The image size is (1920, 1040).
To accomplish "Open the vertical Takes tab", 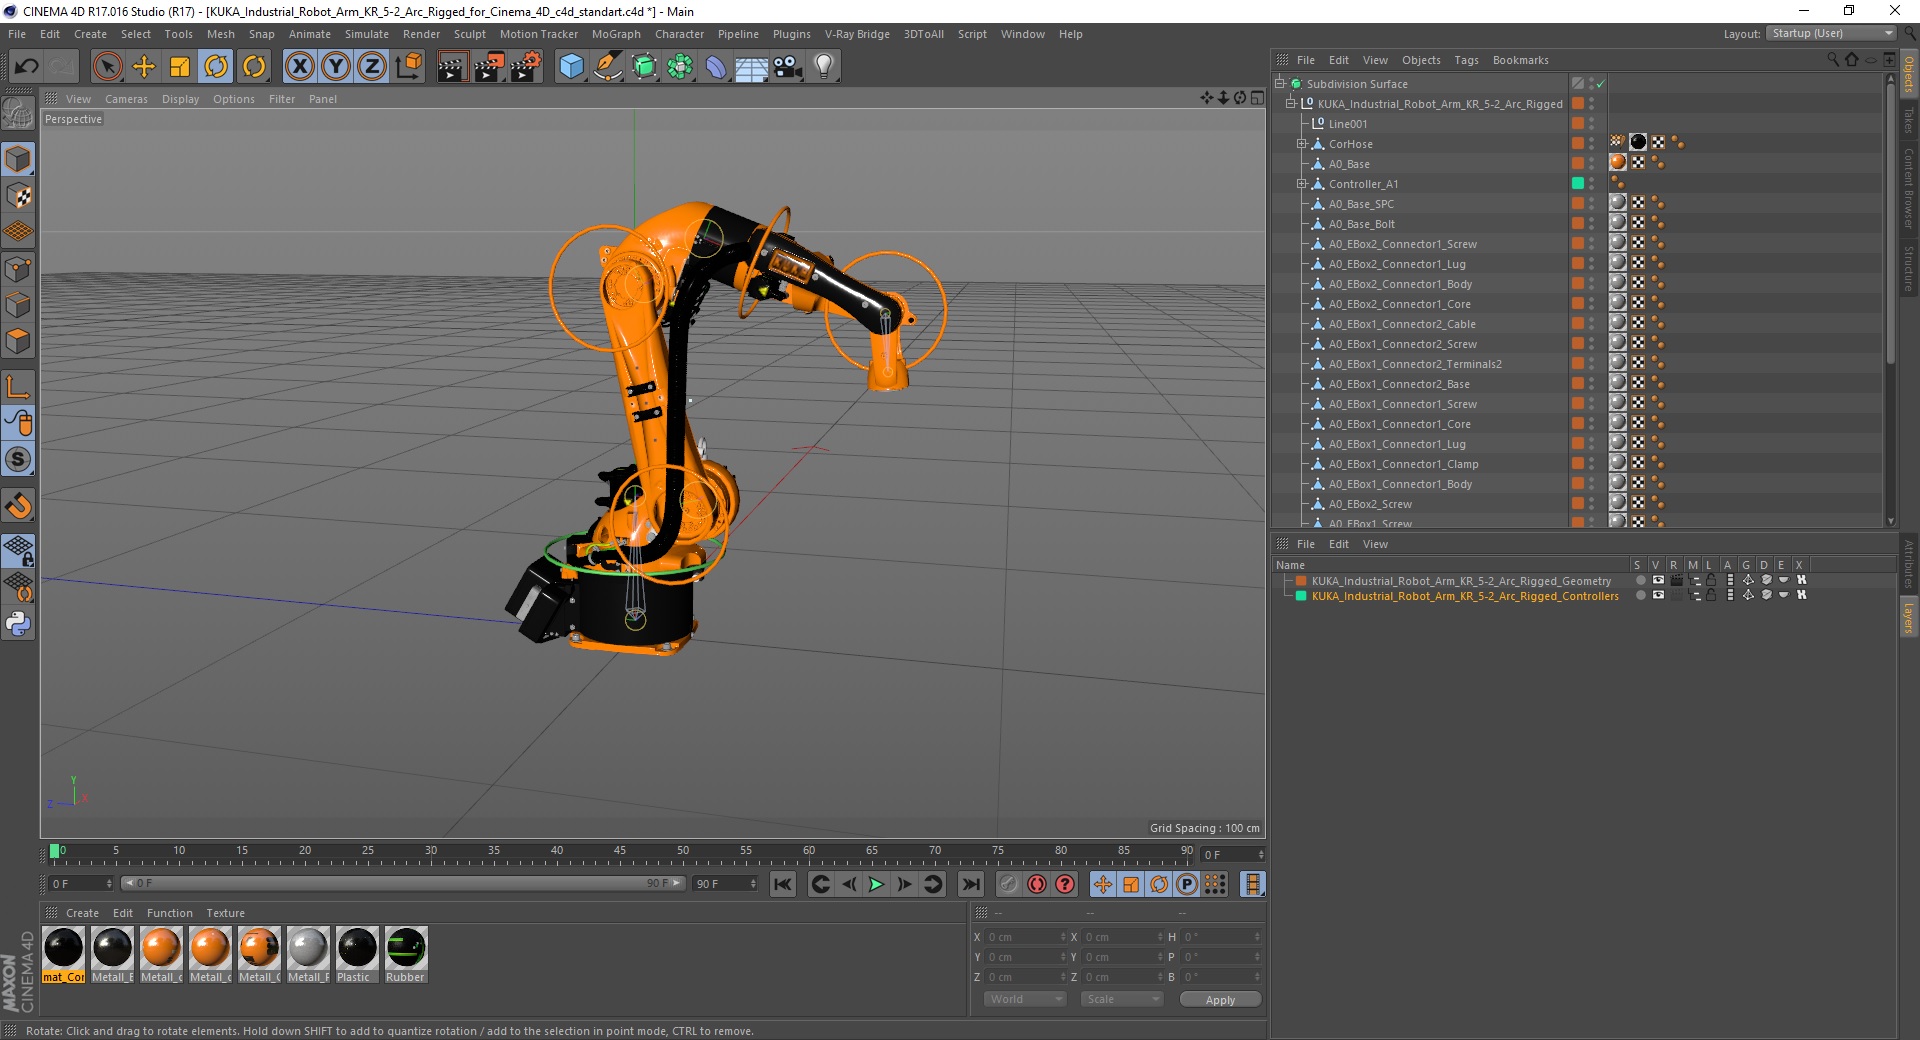I will pos(1909,120).
